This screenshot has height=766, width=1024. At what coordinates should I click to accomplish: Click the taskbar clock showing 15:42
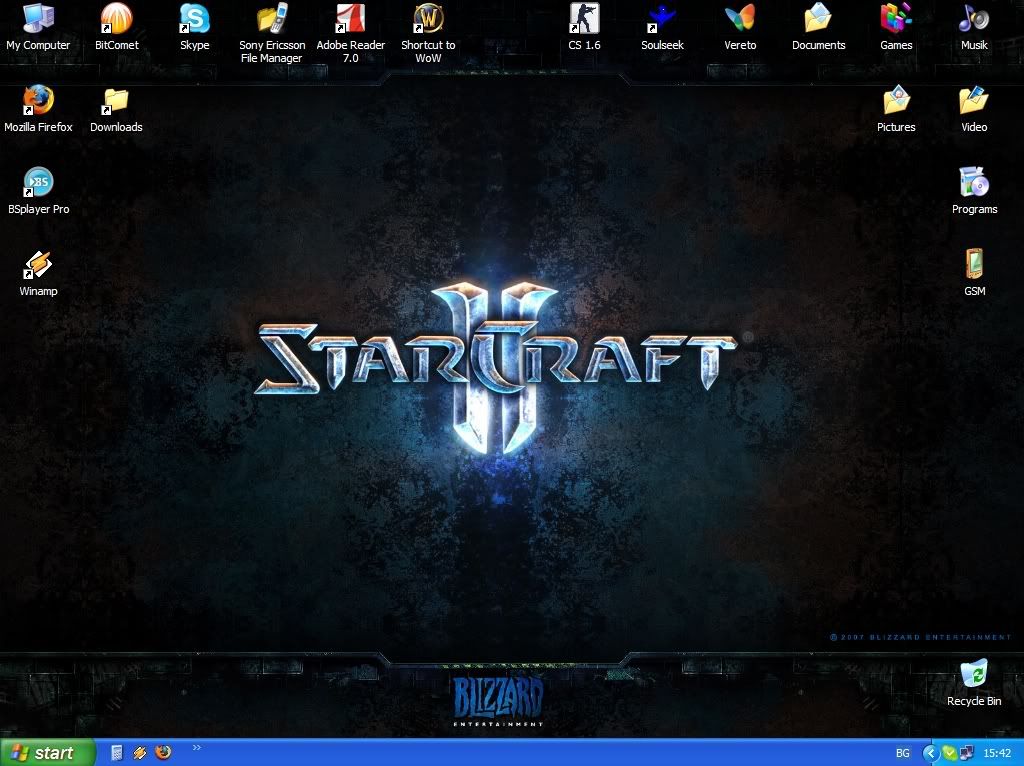pyautogui.click(x=997, y=754)
